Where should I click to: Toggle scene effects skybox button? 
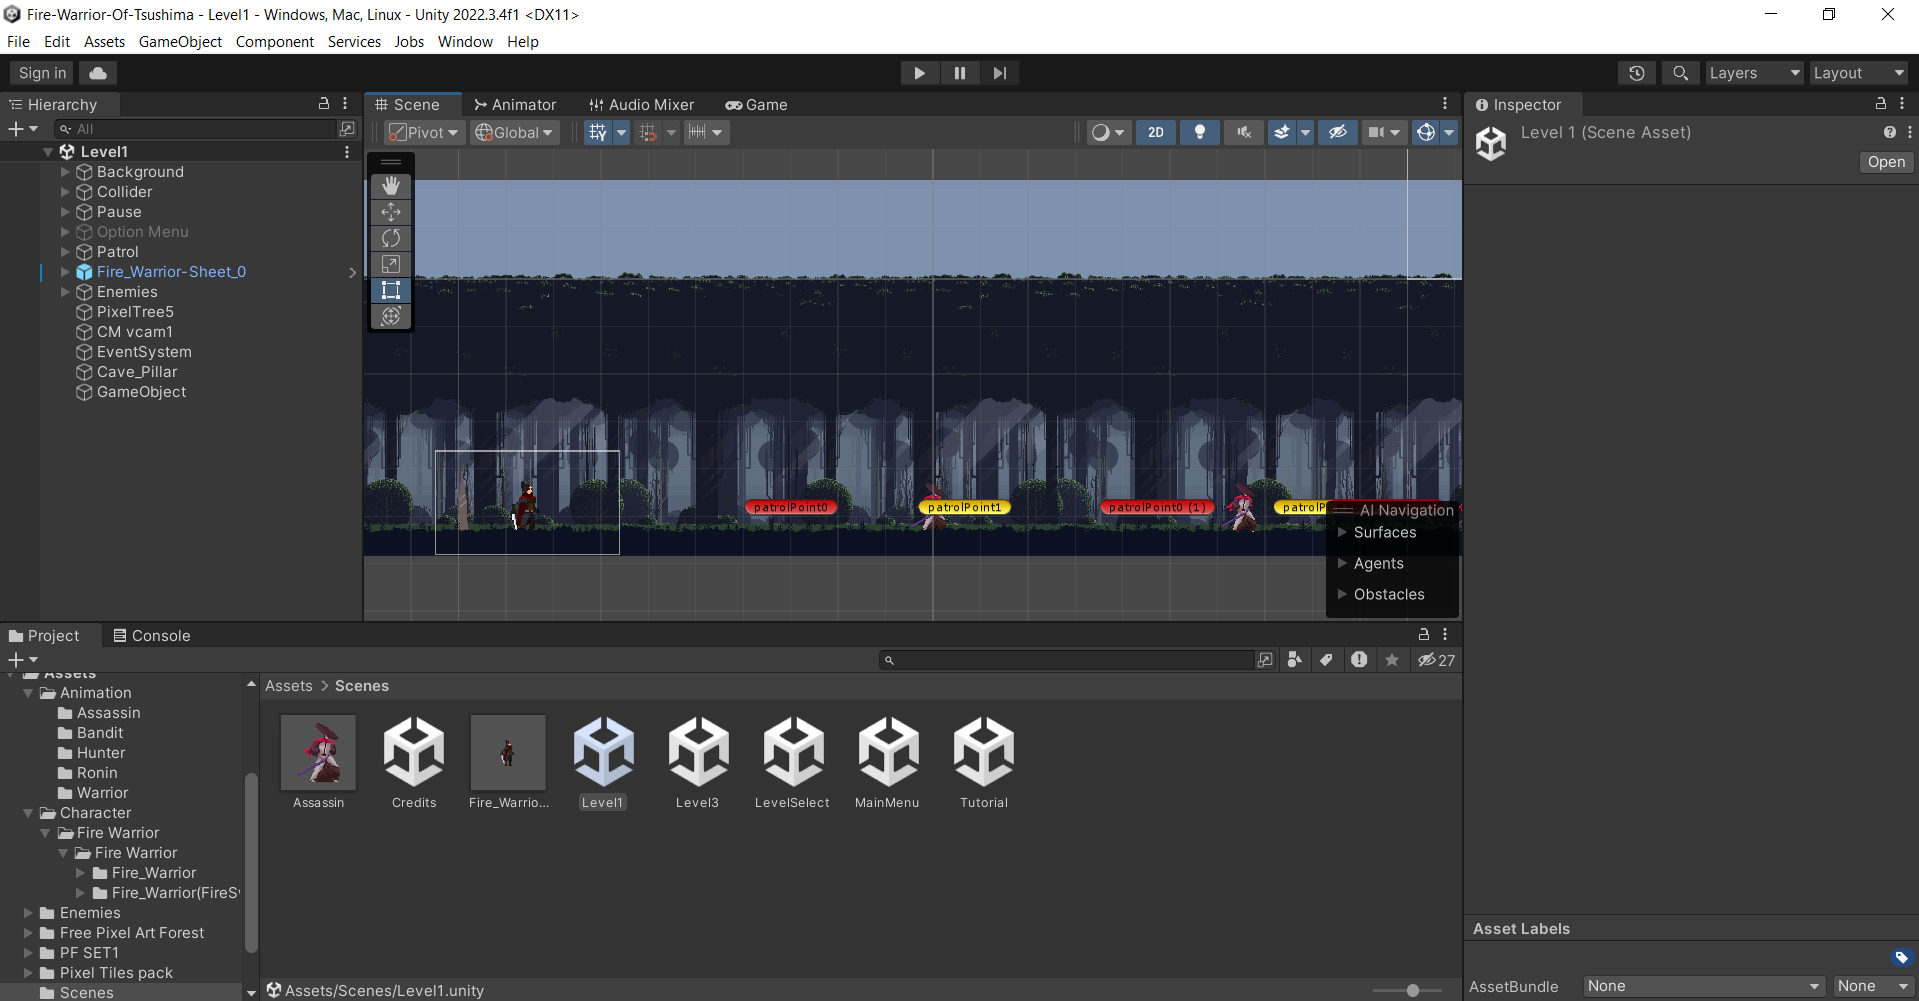1282,133
